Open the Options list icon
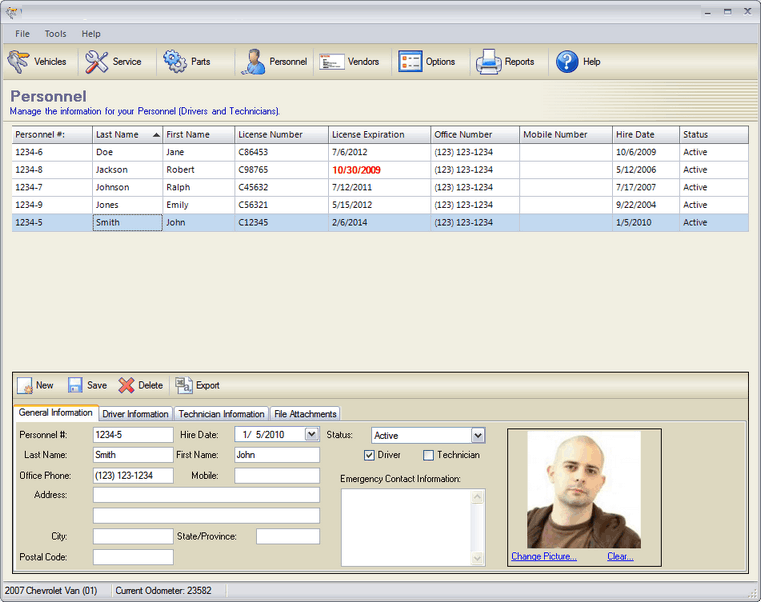Screen dimensions: 761x602 click(410, 62)
